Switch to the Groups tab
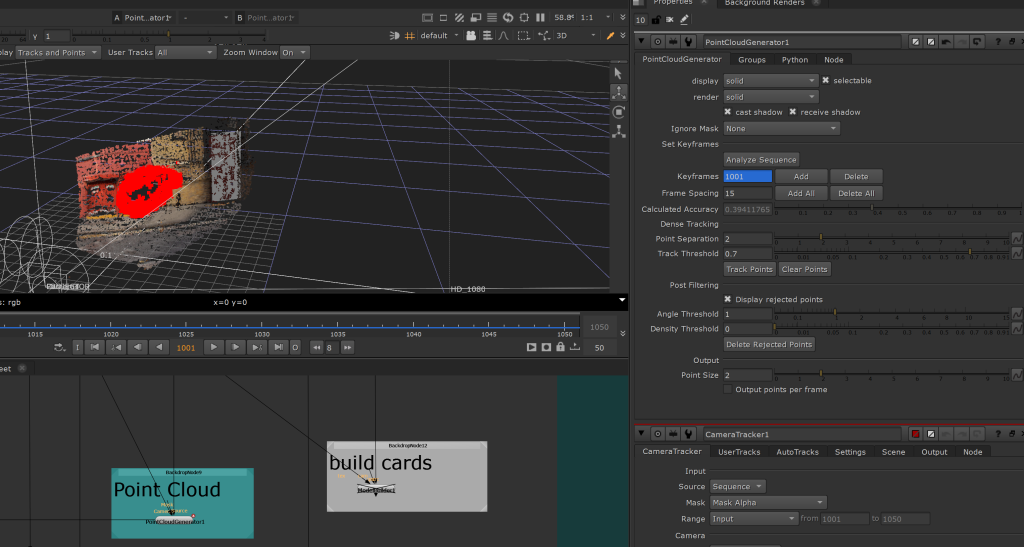The width and height of the screenshot is (1024, 547). pos(752,59)
